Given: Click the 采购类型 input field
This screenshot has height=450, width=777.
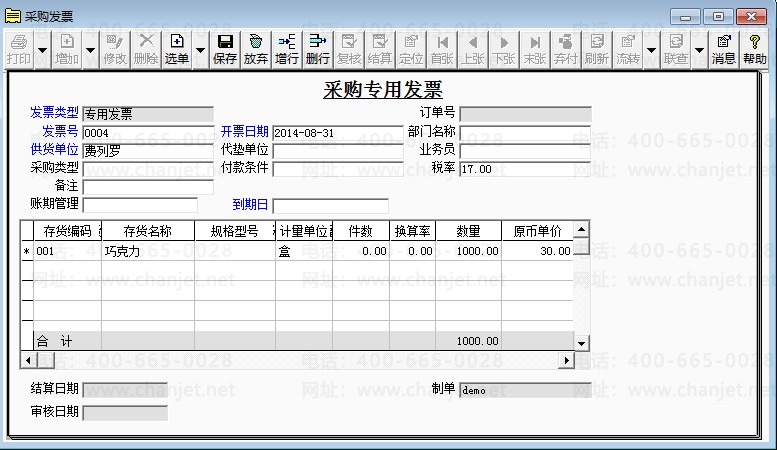Looking at the screenshot, I should pos(148,169).
